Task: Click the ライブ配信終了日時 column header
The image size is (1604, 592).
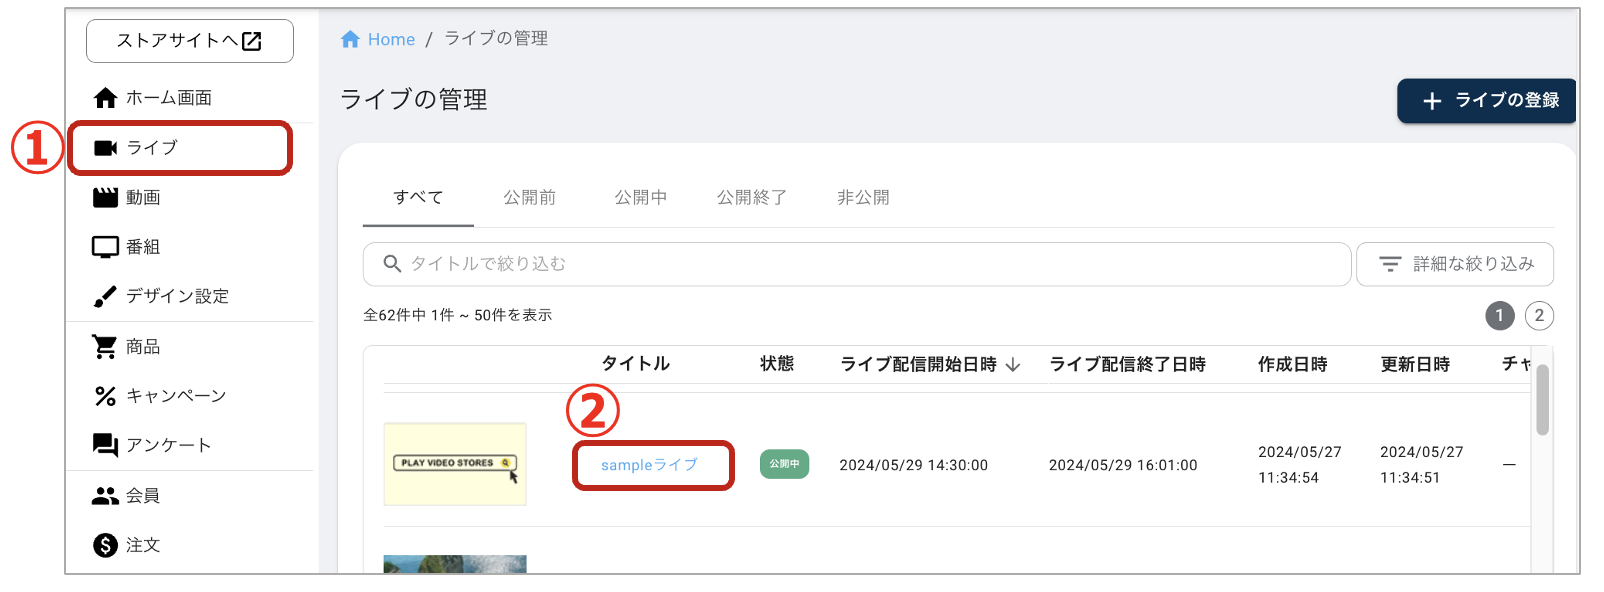Action: (1127, 364)
